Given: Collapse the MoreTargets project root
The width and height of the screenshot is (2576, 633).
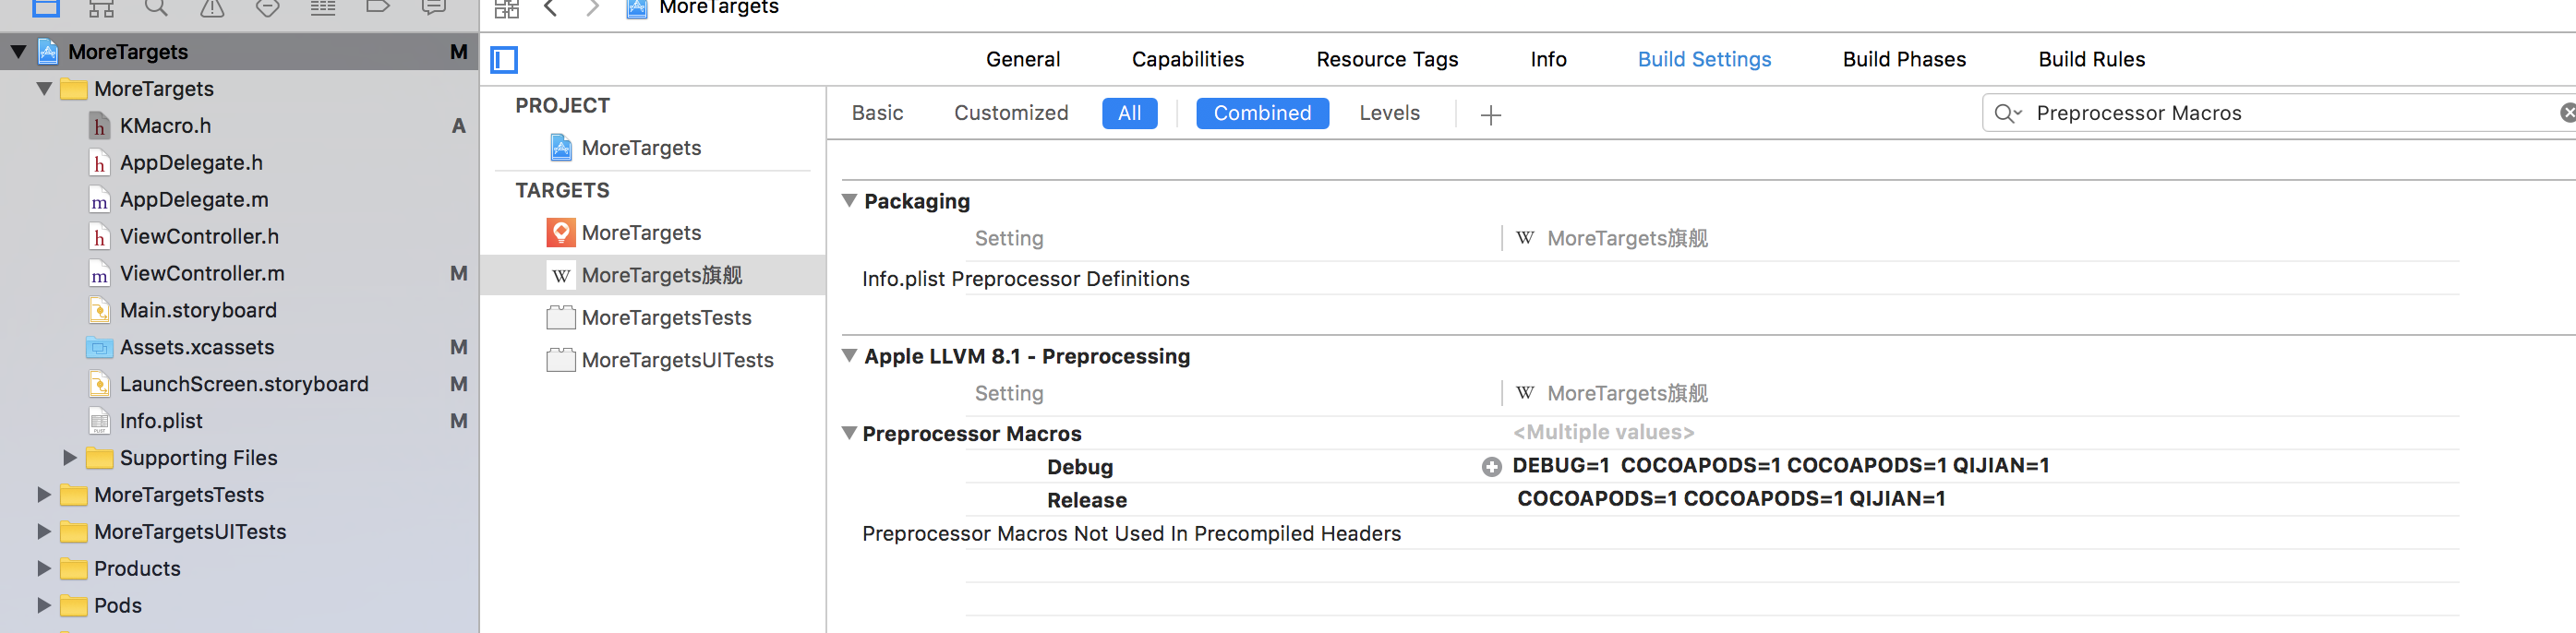Looking at the screenshot, I should [x=19, y=51].
